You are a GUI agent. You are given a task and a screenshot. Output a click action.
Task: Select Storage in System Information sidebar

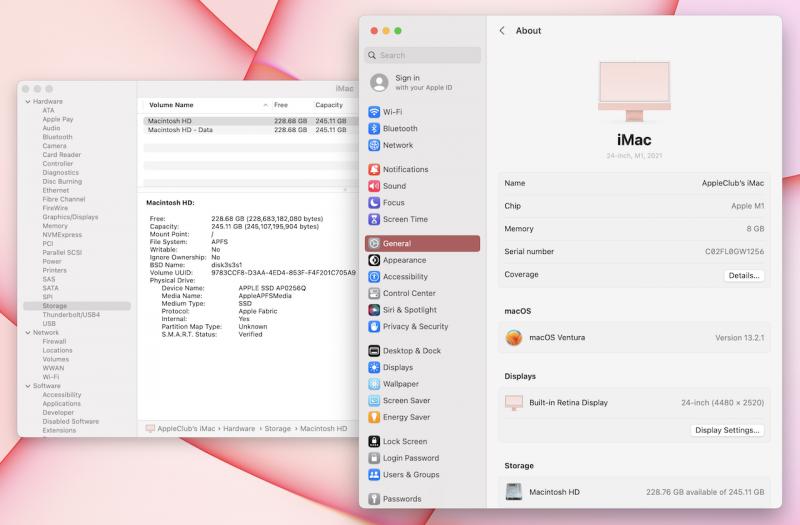(x=77, y=306)
